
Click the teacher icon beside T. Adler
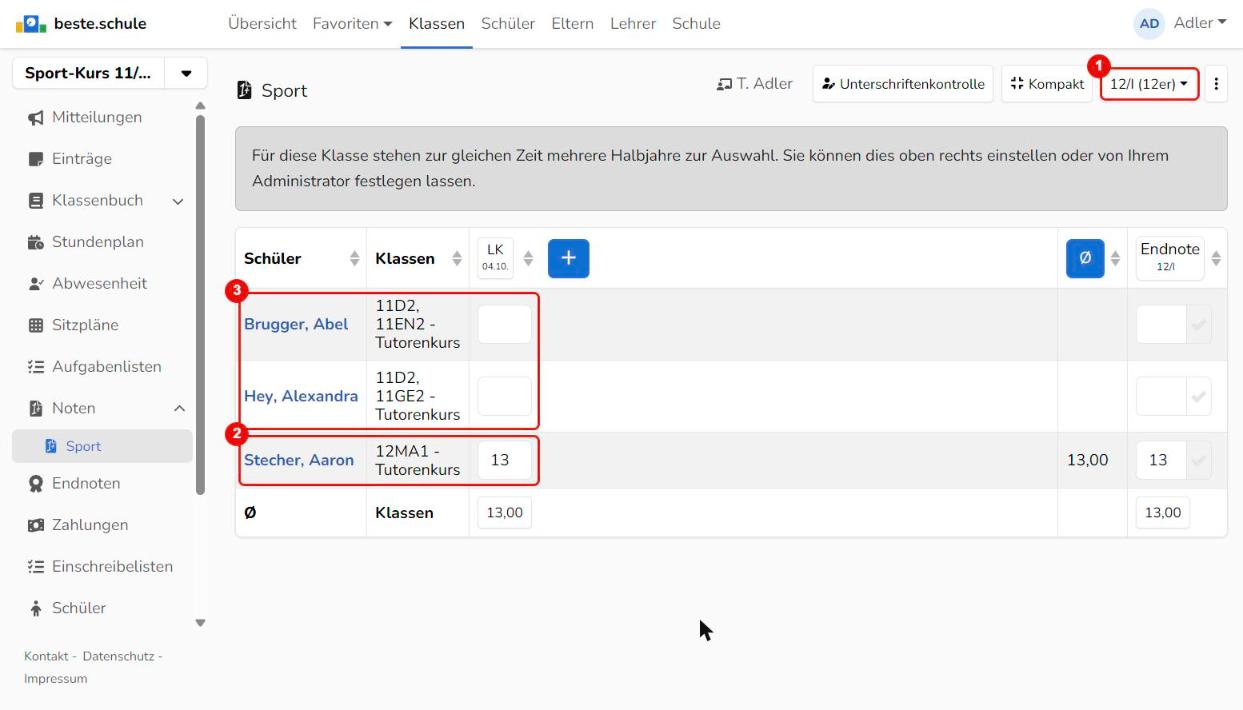725,85
